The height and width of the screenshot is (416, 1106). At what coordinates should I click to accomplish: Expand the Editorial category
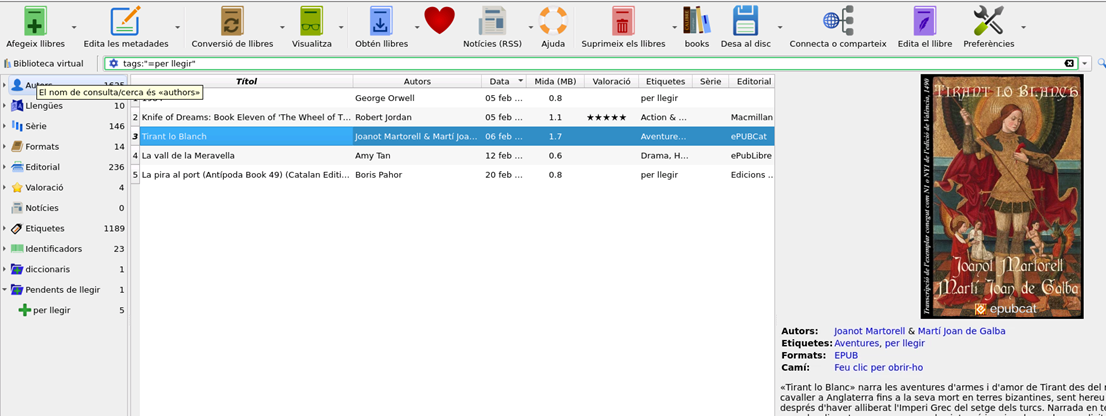coord(4,167)
